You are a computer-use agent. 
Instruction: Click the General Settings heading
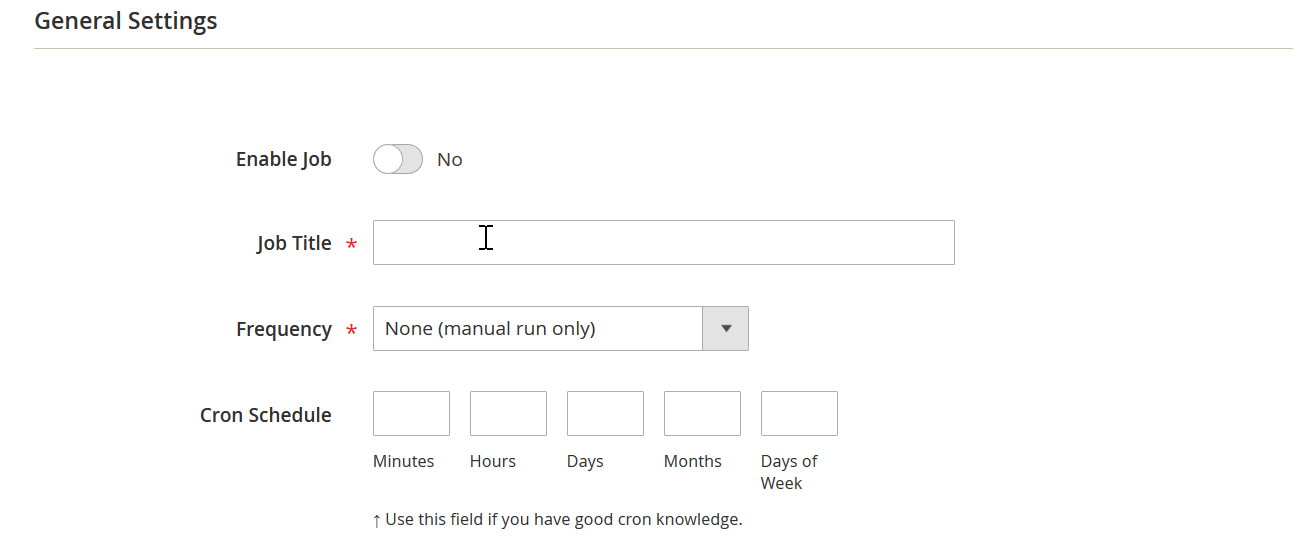[126, 21]
